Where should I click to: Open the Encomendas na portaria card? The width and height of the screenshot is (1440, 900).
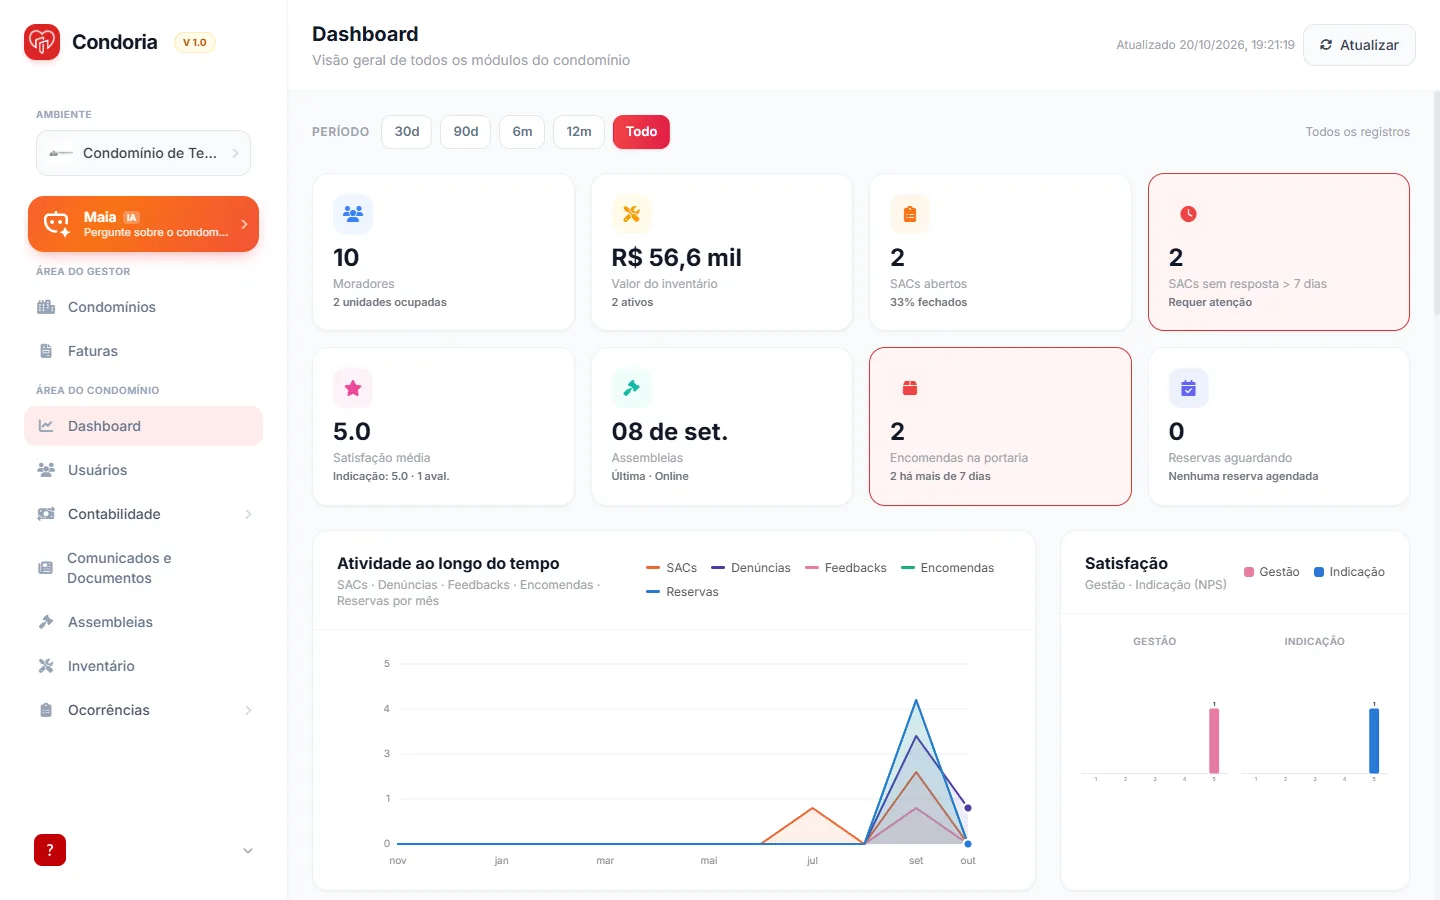pos(1000,426)
